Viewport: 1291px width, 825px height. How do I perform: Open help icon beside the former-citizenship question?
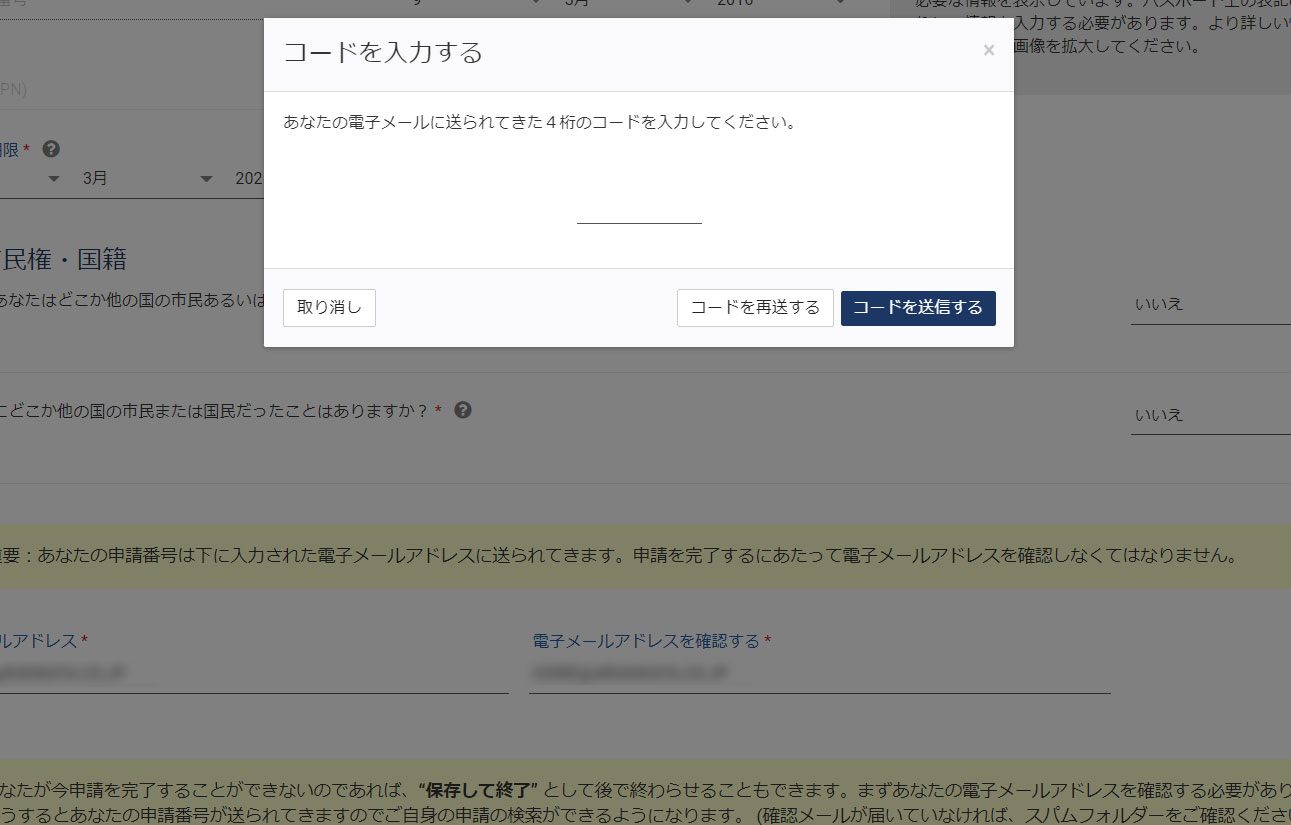[463, 411]
